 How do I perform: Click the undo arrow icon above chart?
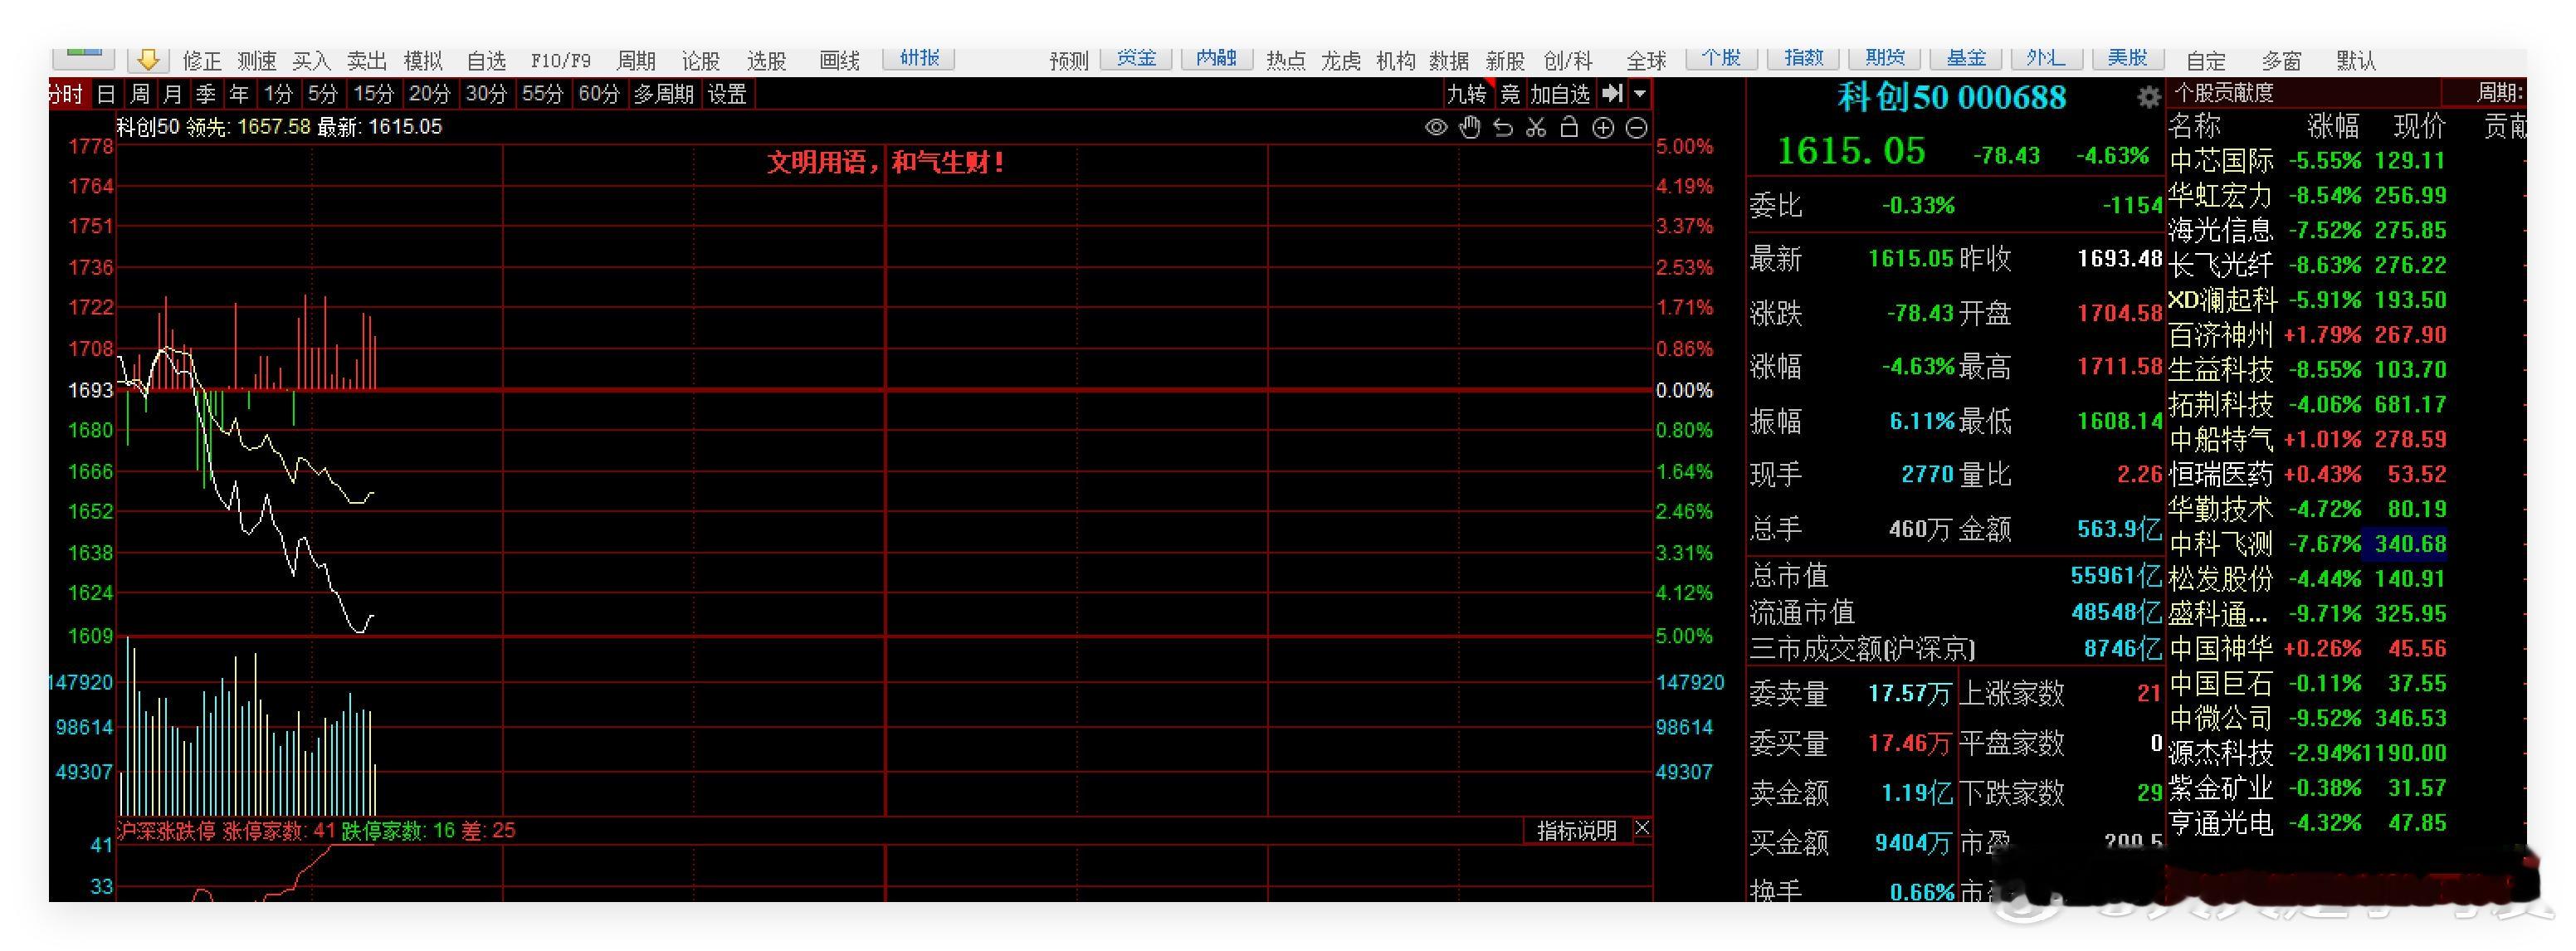tap(1503, 127)
